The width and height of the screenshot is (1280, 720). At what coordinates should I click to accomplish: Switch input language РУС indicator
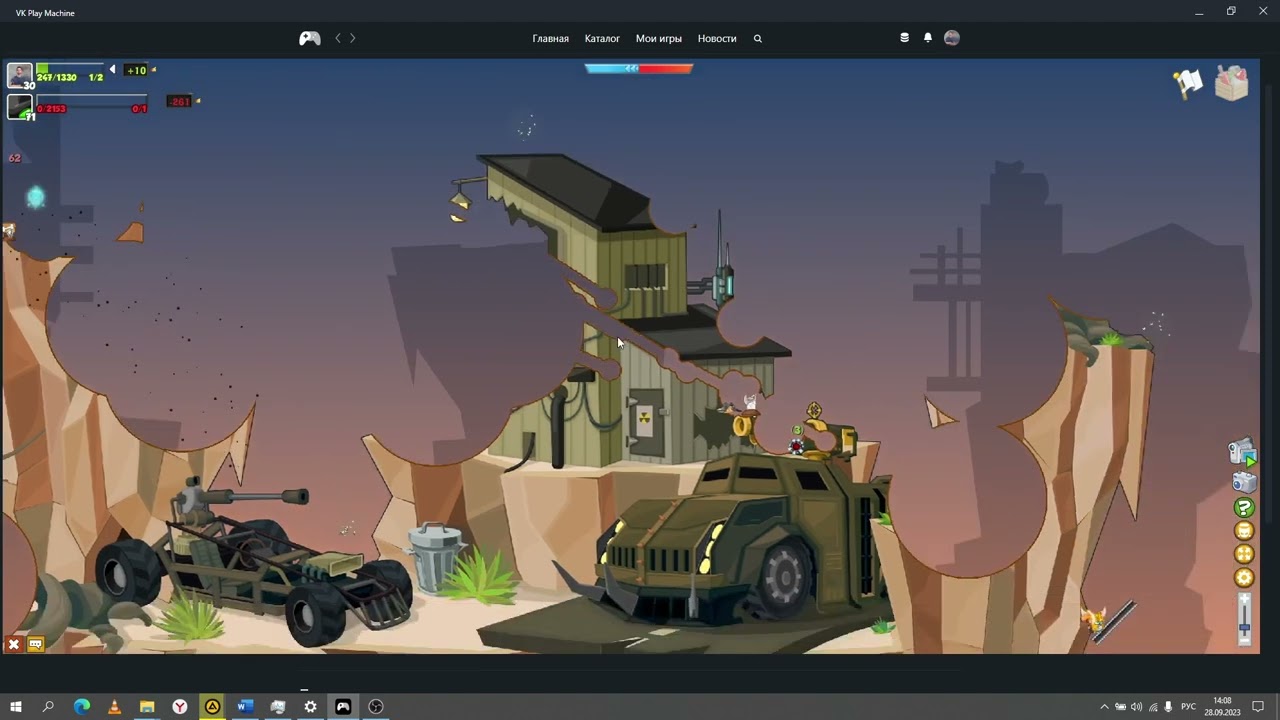(x=1189, y=707)
